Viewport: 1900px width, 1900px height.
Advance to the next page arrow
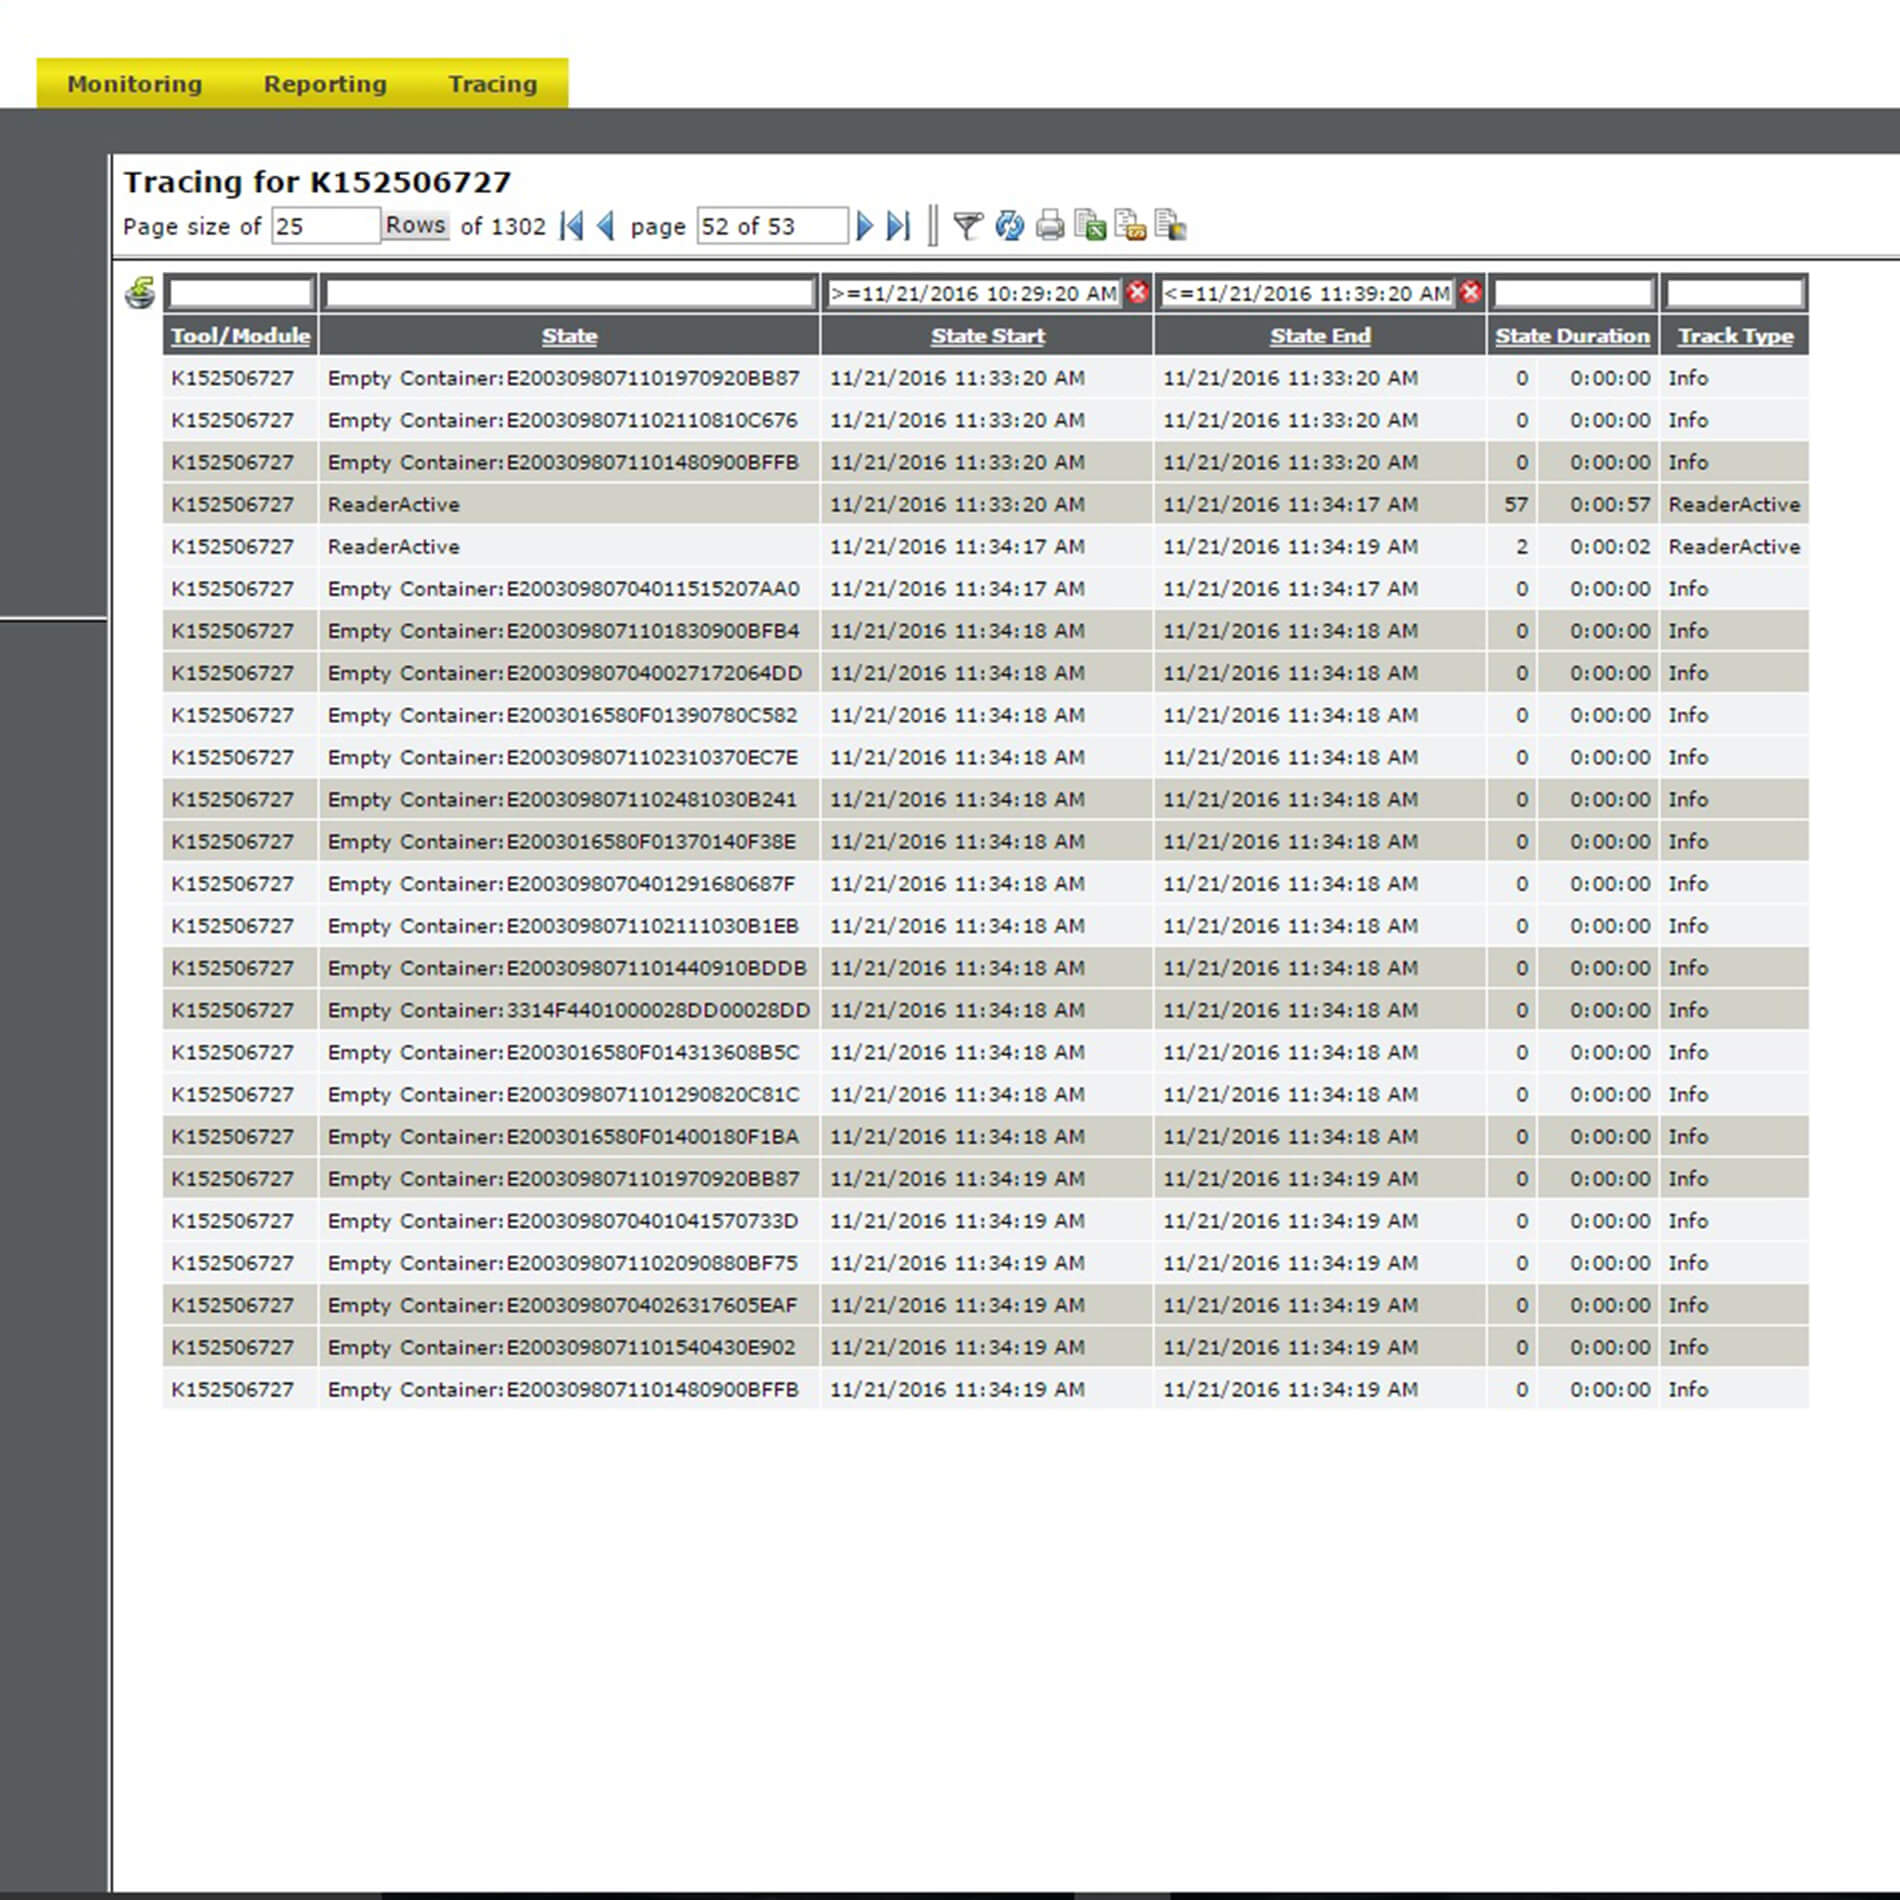[x=865, y=226]
